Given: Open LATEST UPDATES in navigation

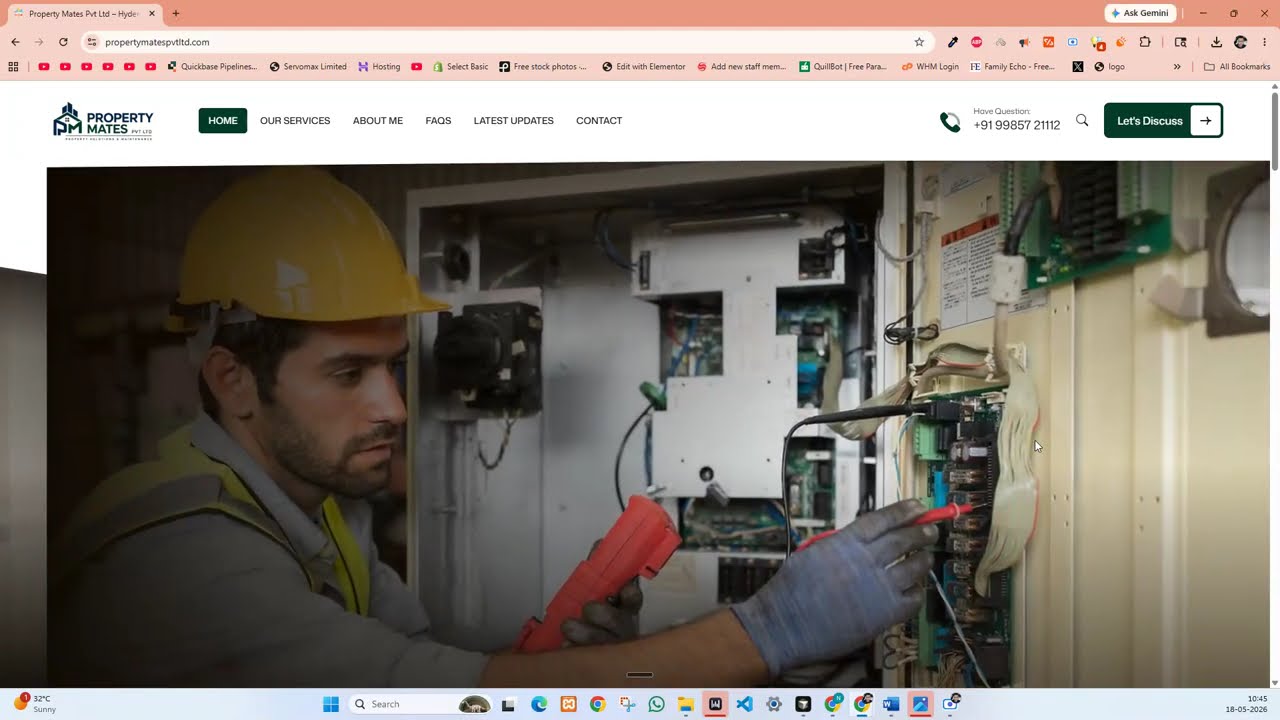Looking at the screenshot, I should pyautogui.click(x=514, y=121).
